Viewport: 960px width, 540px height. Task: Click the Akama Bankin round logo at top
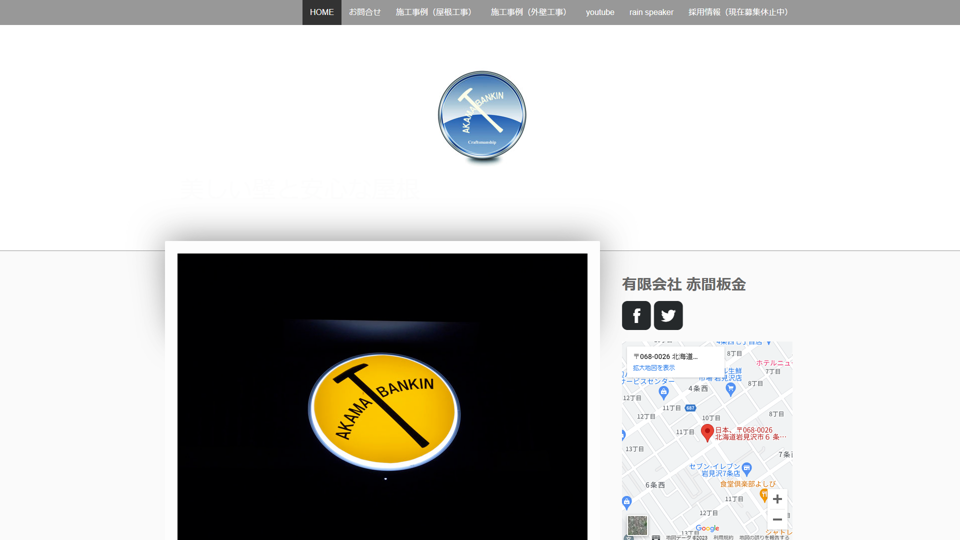coord(482,116)
